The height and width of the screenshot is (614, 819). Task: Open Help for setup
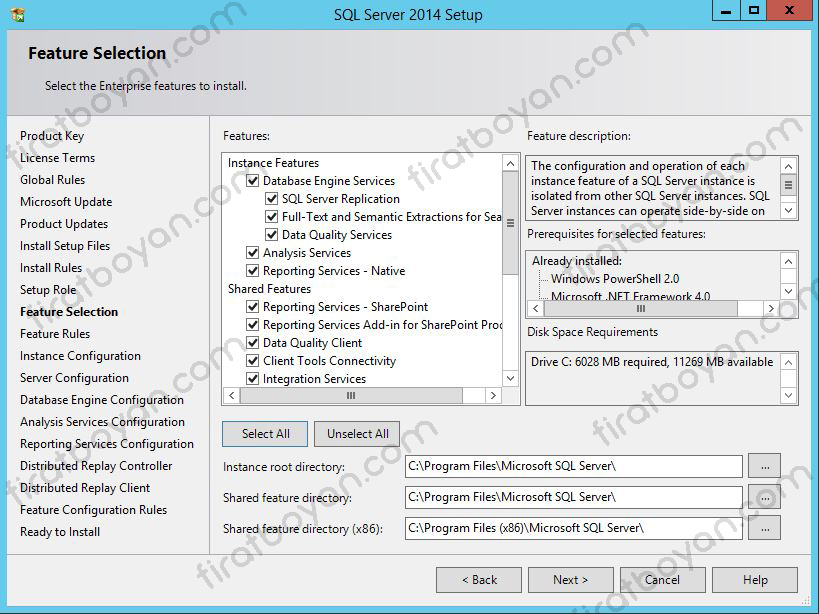[x=755, y=580]
